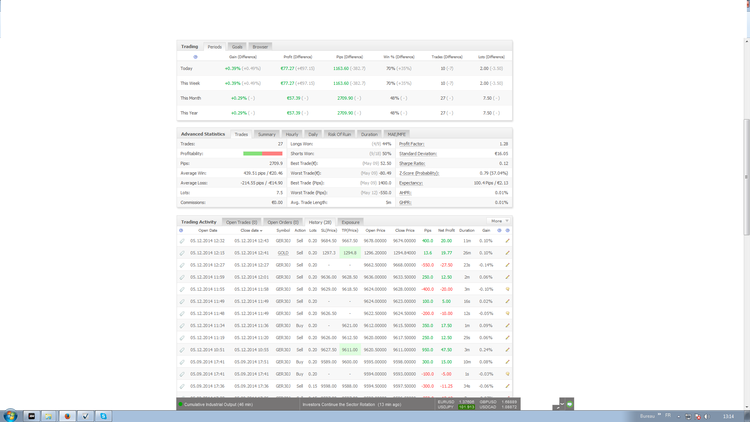Open the Duration statistics tab
Image resolution: width=750 pixels, height=422 pixels.
tap(369, 134)
